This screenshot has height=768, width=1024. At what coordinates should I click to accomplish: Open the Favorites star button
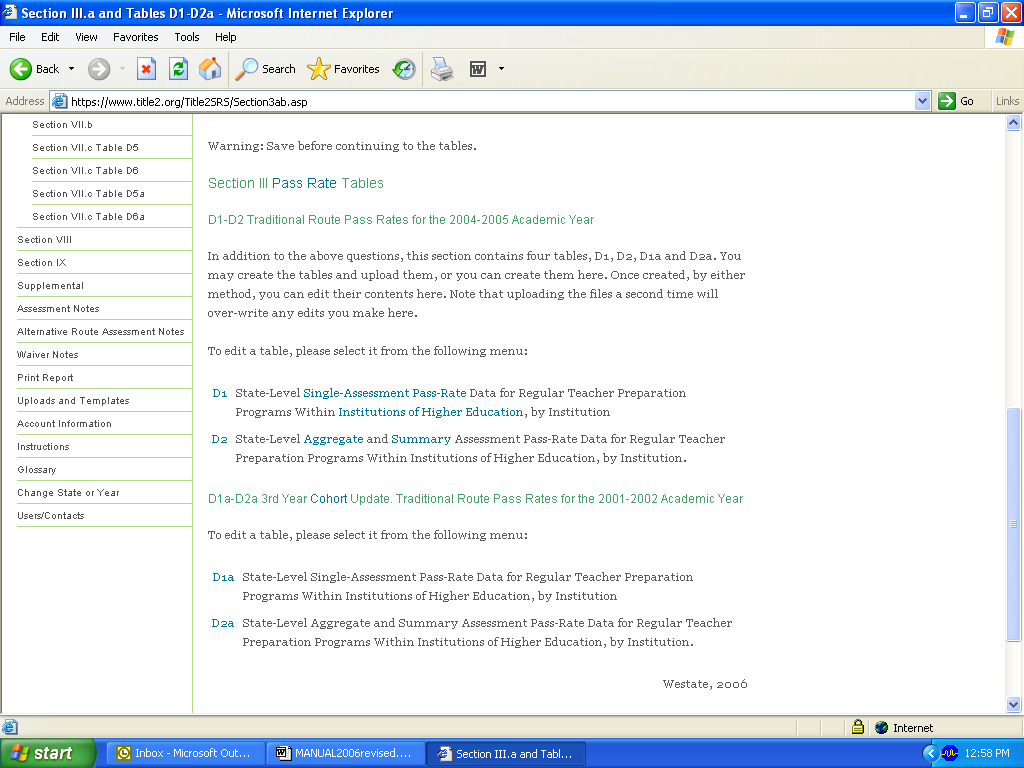pos(344,69)
